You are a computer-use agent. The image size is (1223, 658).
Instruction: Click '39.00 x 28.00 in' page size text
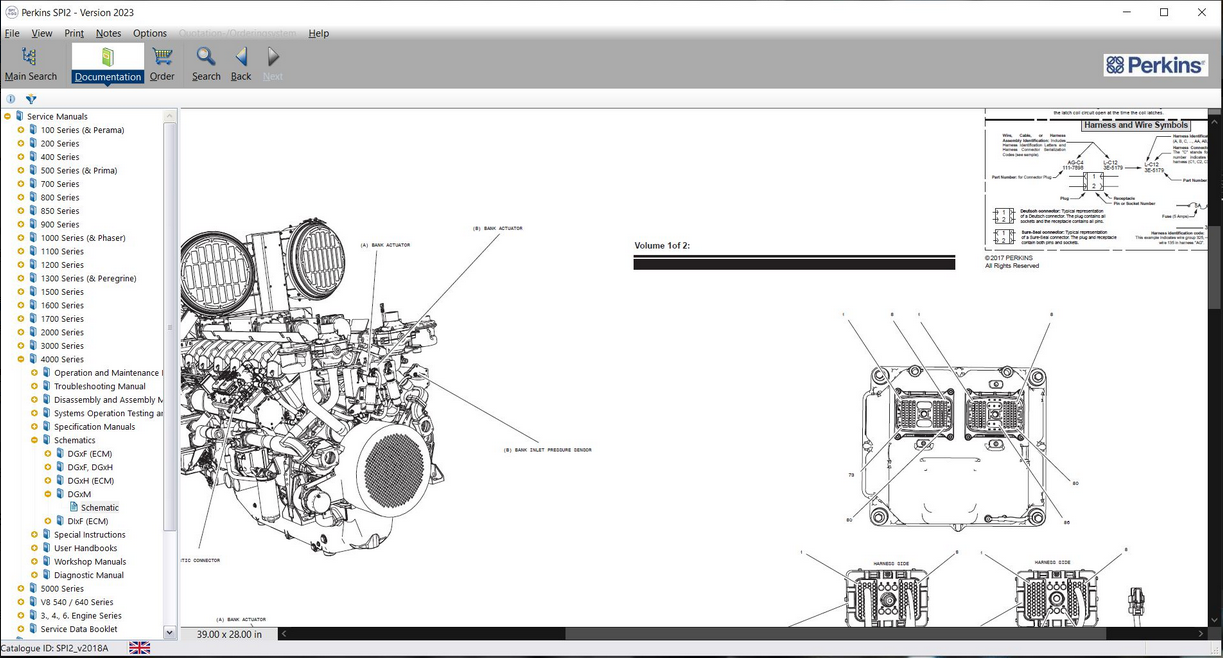[x=229, y=634]
